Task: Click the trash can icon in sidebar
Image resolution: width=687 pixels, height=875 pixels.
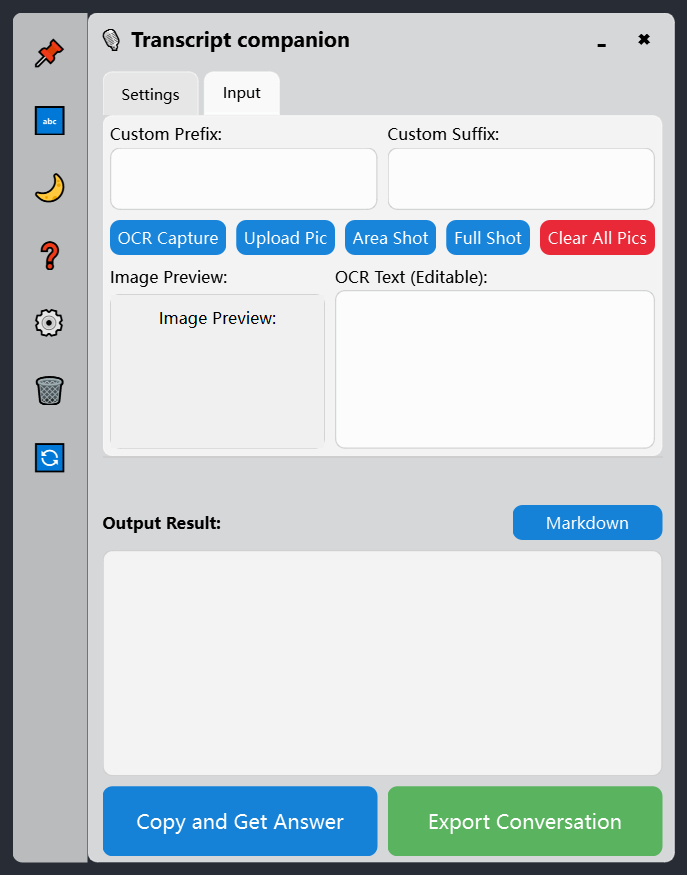Action: point(48,390)
